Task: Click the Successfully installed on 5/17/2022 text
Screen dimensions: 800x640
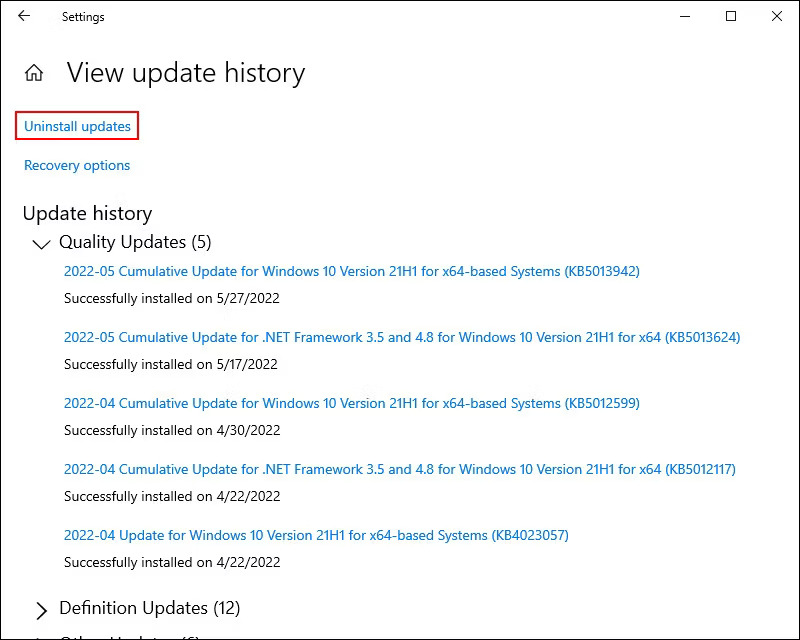Action: point(171,364)
